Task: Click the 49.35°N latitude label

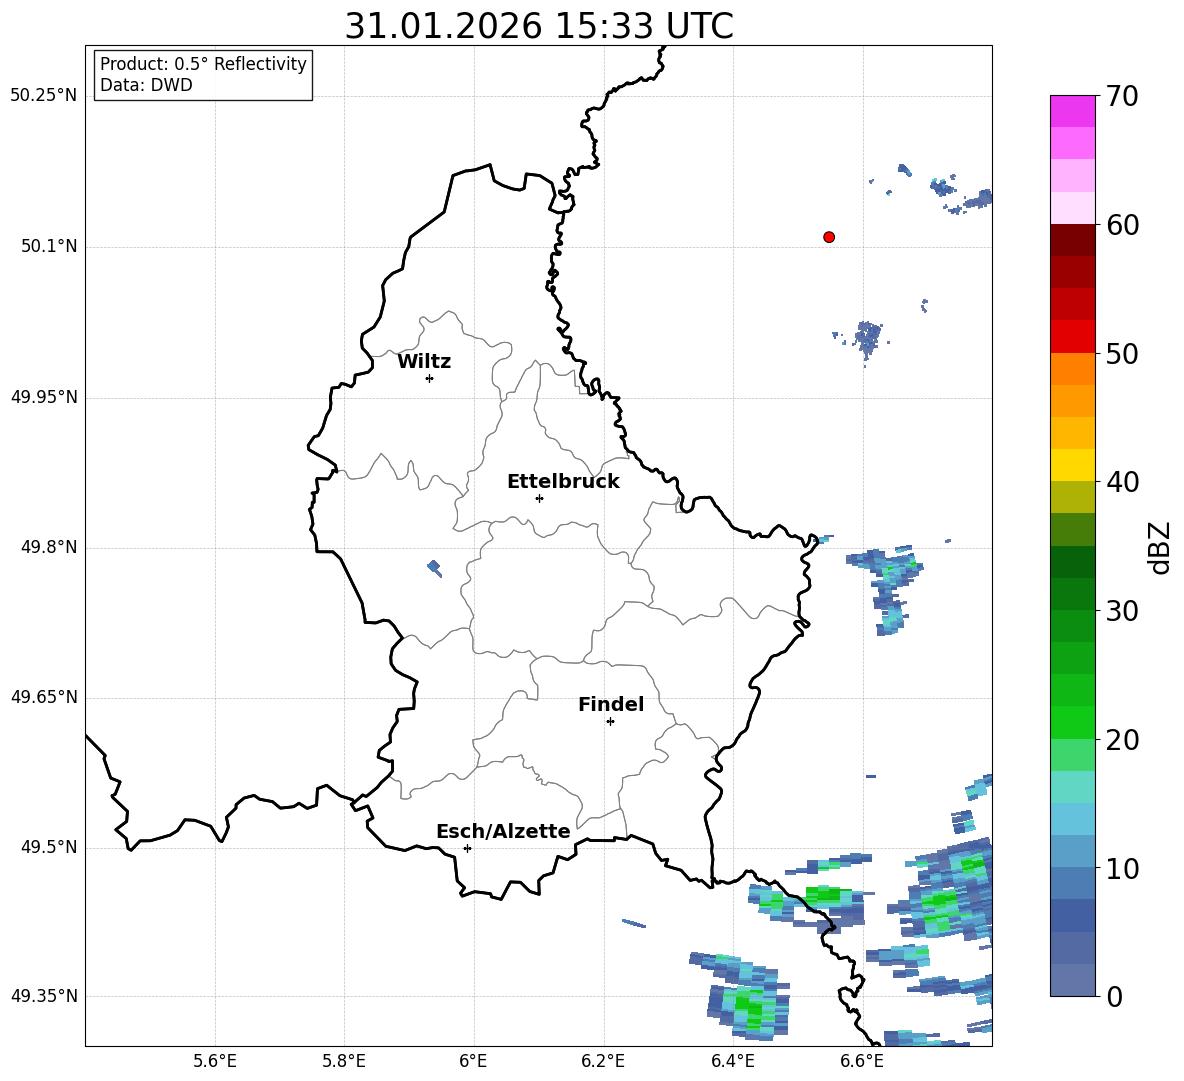Action: (x=44, y=996)
